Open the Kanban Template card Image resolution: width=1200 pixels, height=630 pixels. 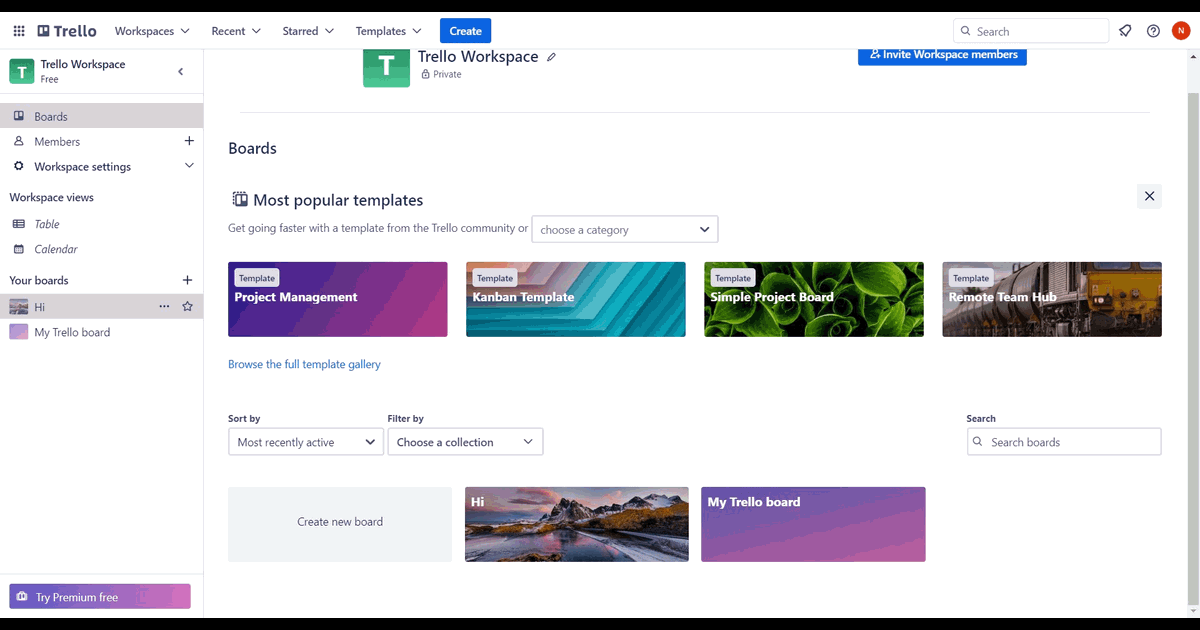576,299
